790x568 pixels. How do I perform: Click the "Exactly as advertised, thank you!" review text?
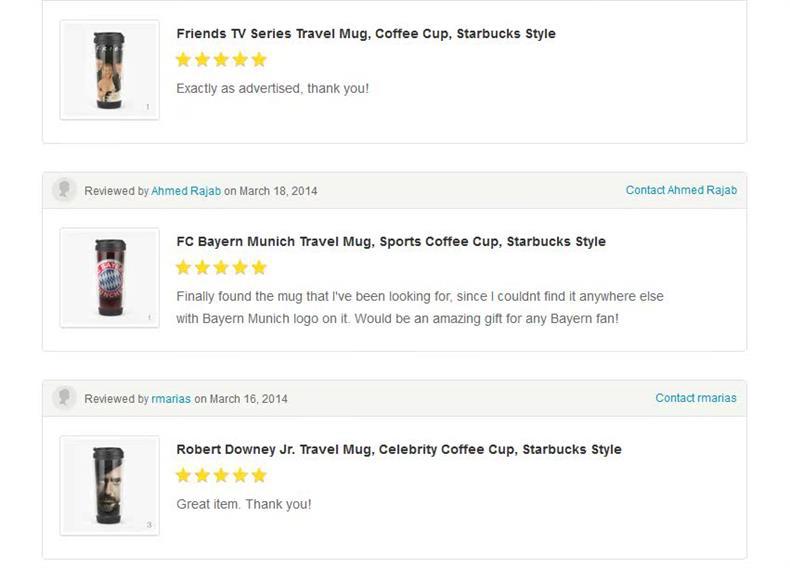[272, 89]
